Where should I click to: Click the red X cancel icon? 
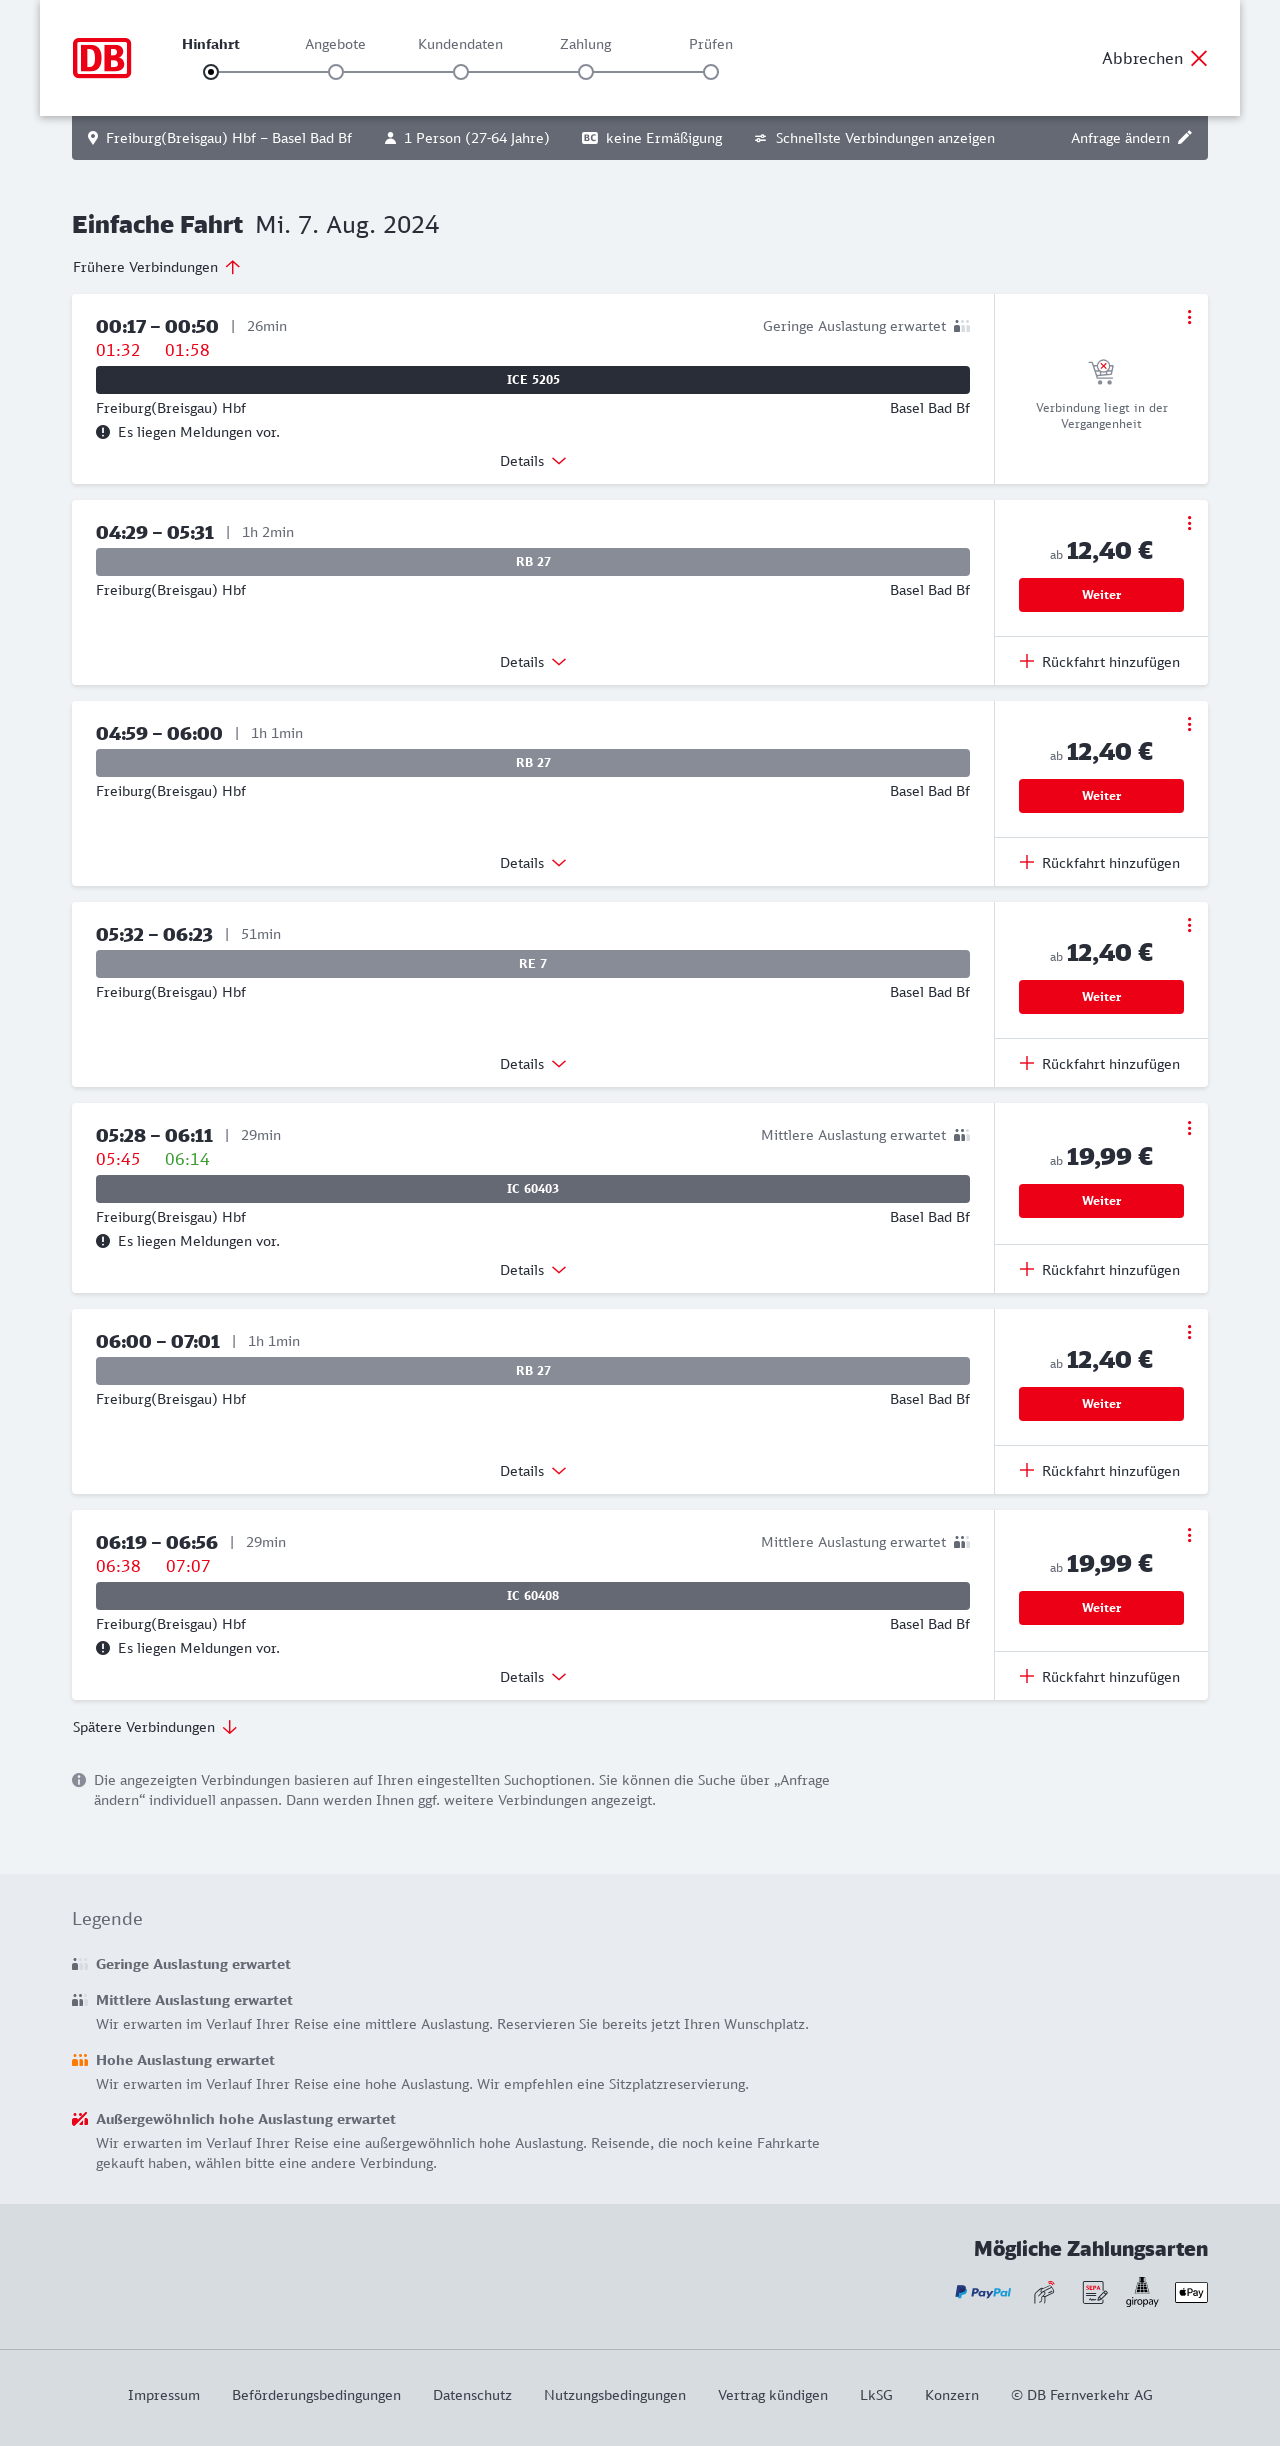click(1199, 58)
